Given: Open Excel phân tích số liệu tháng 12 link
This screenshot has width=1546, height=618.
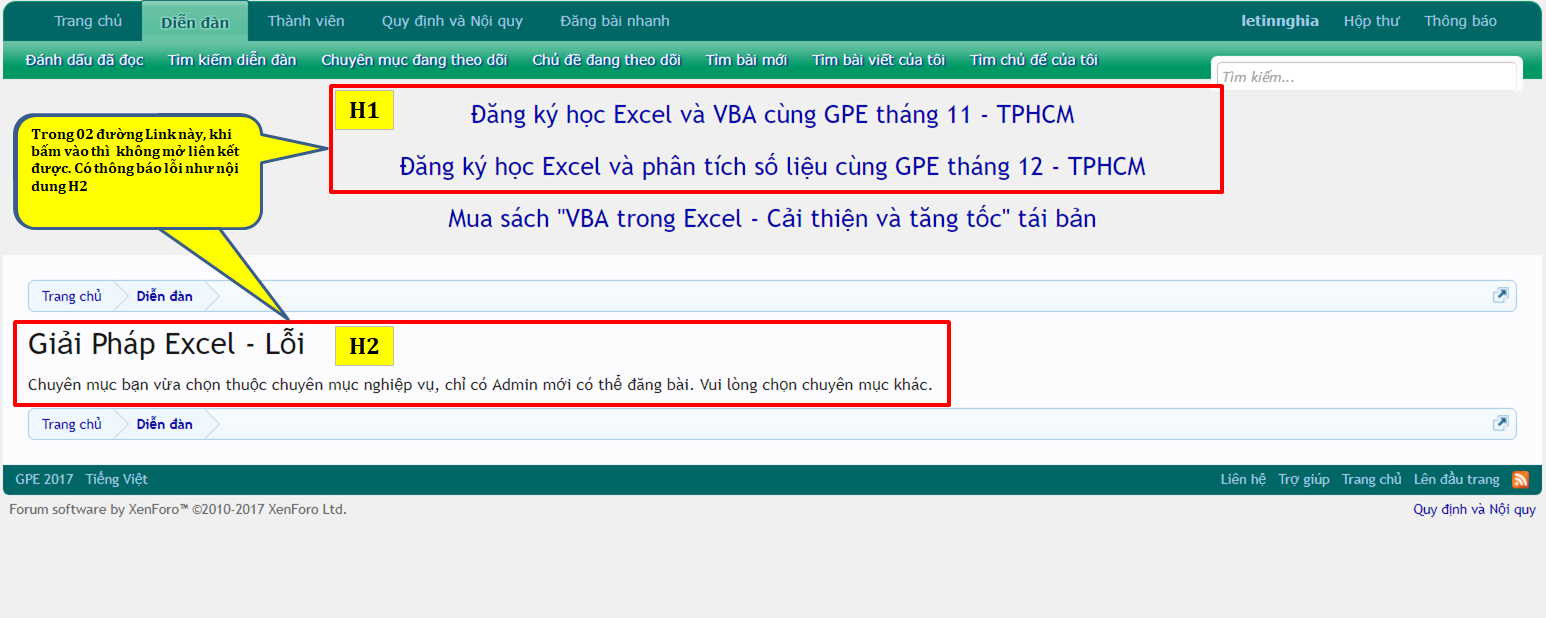Looking at the screenshot, I should coord(772,166).
